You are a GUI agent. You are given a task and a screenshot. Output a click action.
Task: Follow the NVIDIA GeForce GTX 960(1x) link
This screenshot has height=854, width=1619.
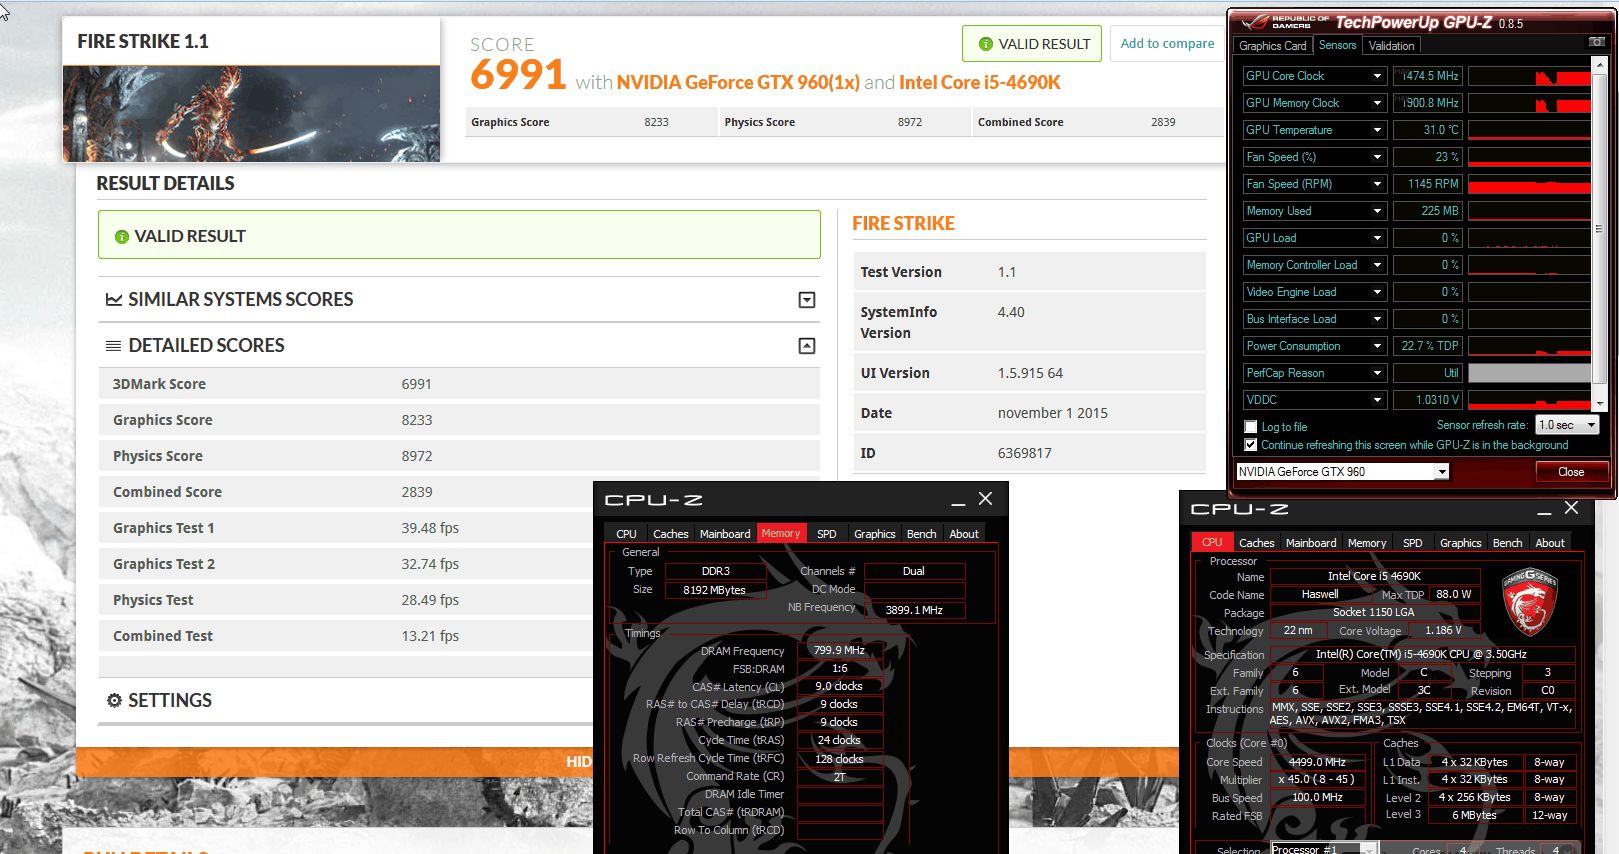pos(738,83)
